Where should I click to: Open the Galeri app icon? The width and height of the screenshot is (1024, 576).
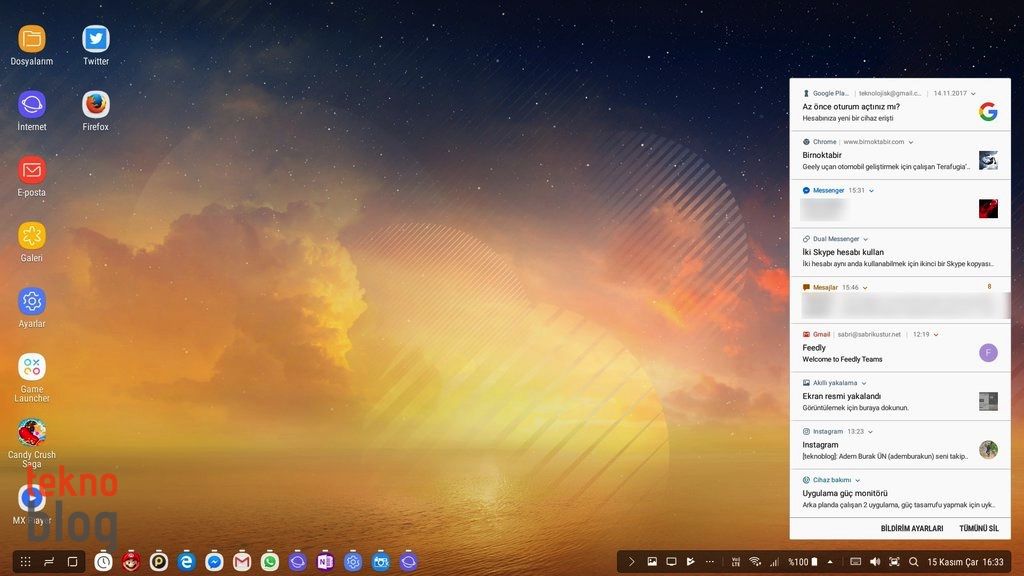click(x=32, y=236)
